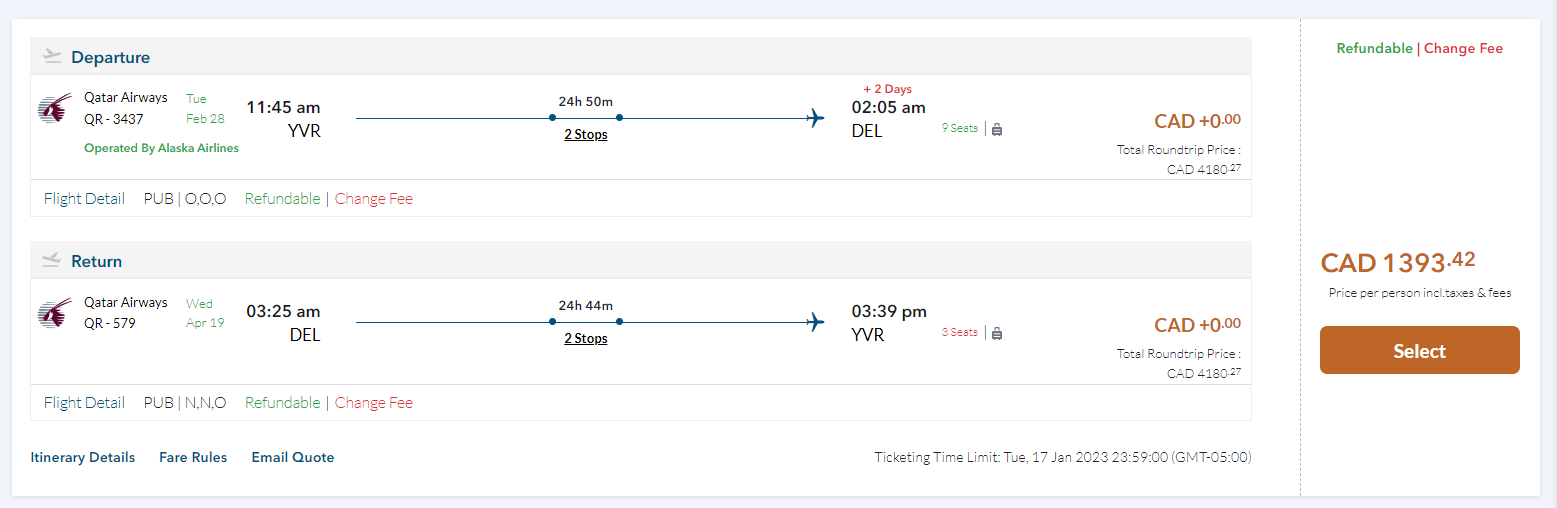Click airplane icon on departure route line
Screen dimensions: 1557x508
pyautogui.click(x=816, y=118)
